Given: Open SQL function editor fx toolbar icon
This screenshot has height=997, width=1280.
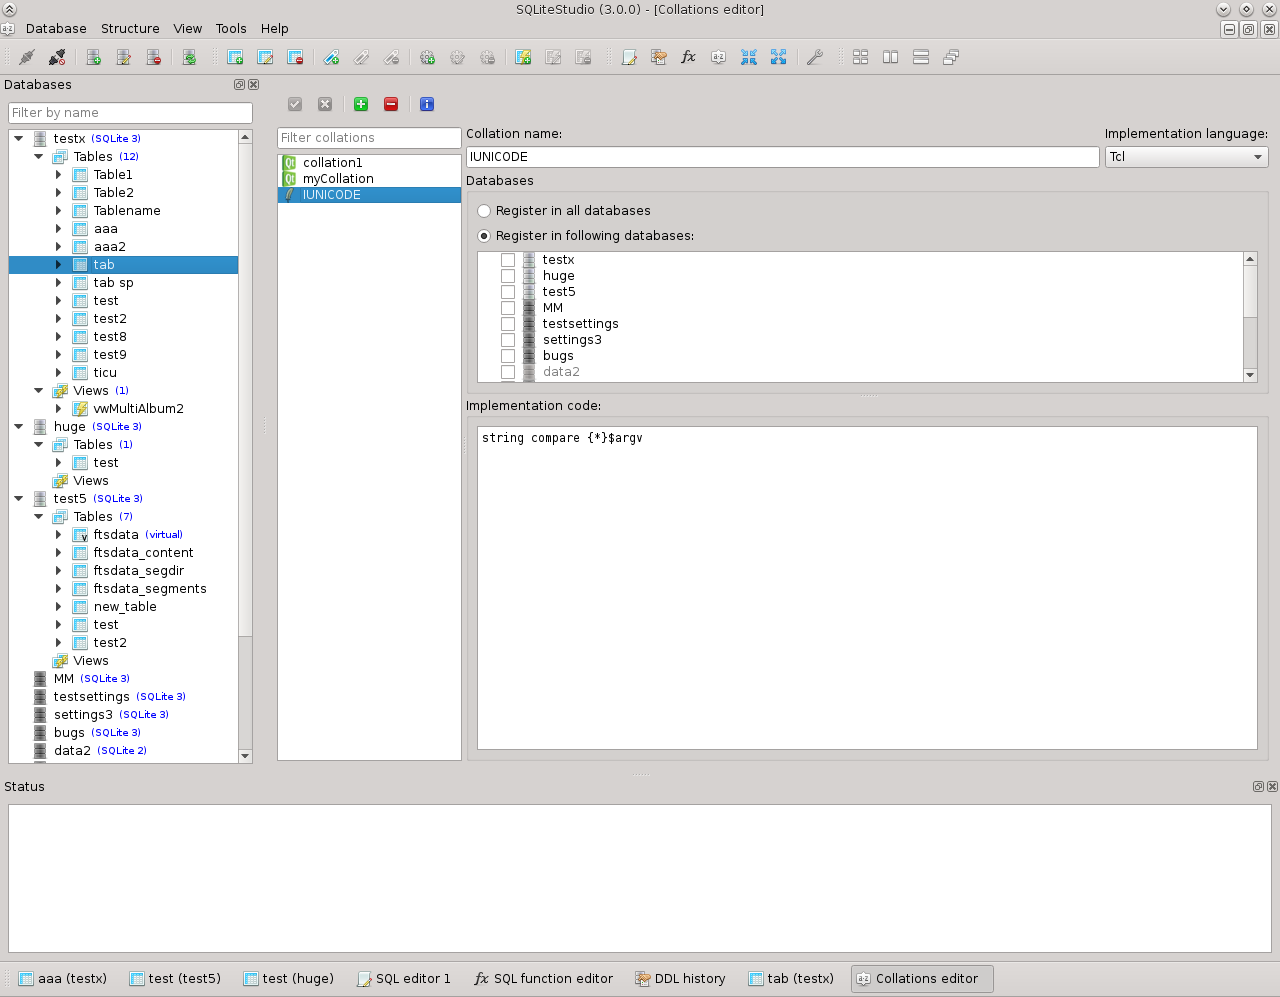Looking at the screenshot, I should (688, 58).
